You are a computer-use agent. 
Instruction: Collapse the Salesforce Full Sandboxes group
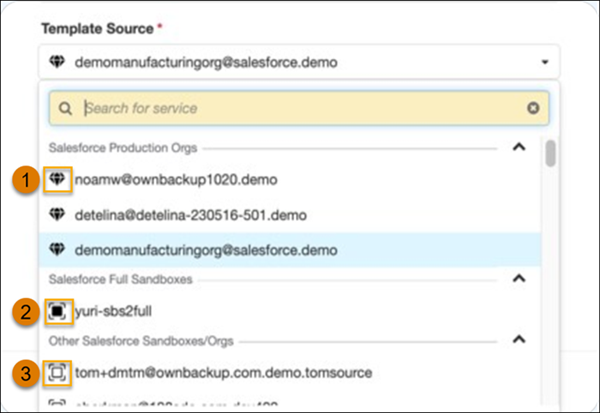[x=519, y=278]
